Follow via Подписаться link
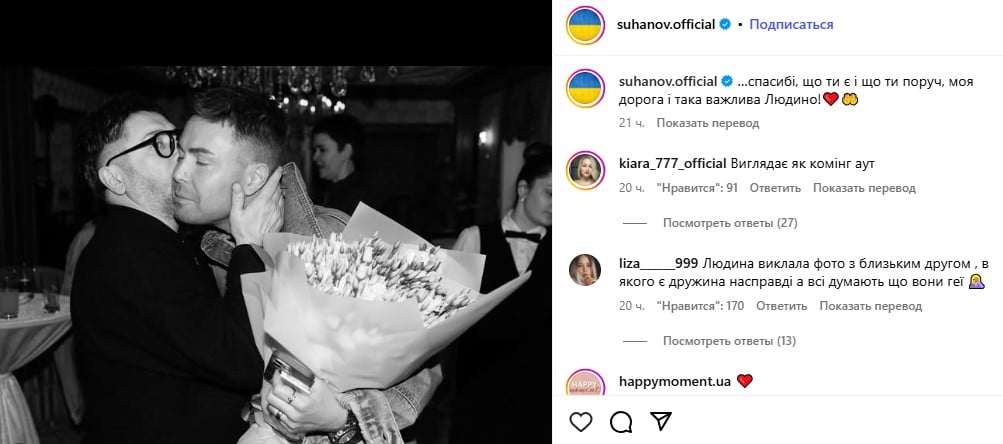This screenshot has height=444, width=1003. [x=791, y=24]
